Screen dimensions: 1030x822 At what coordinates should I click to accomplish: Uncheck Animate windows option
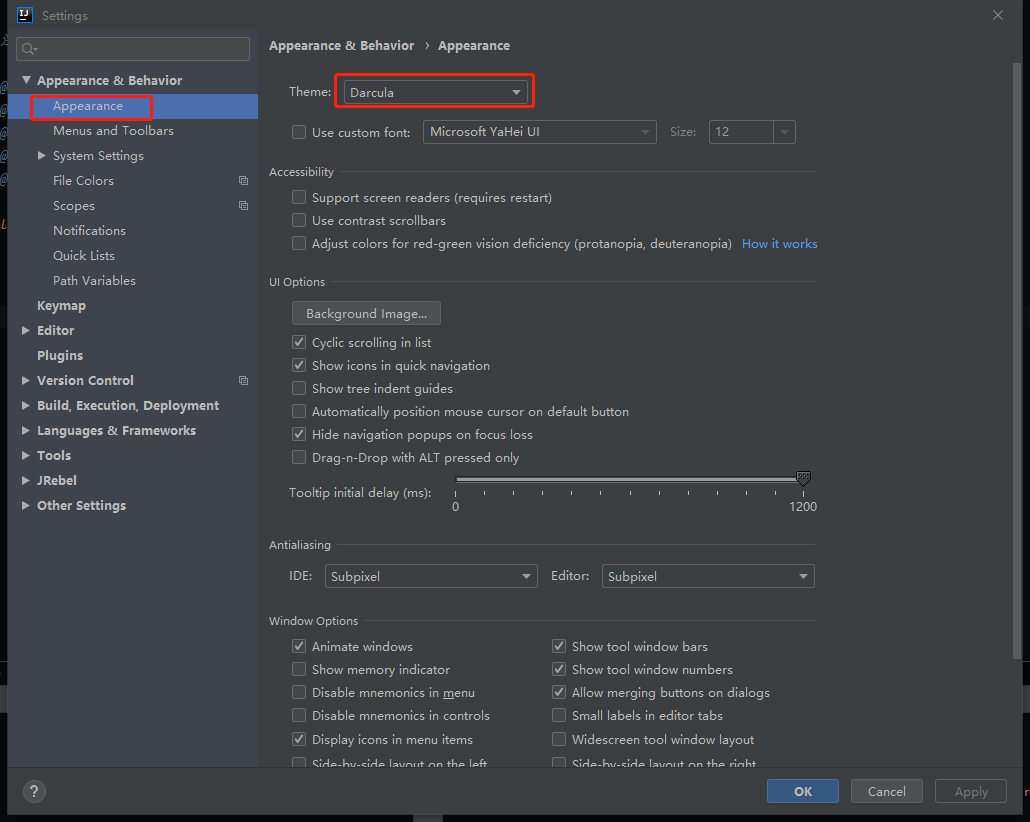[x=299, y=647]
